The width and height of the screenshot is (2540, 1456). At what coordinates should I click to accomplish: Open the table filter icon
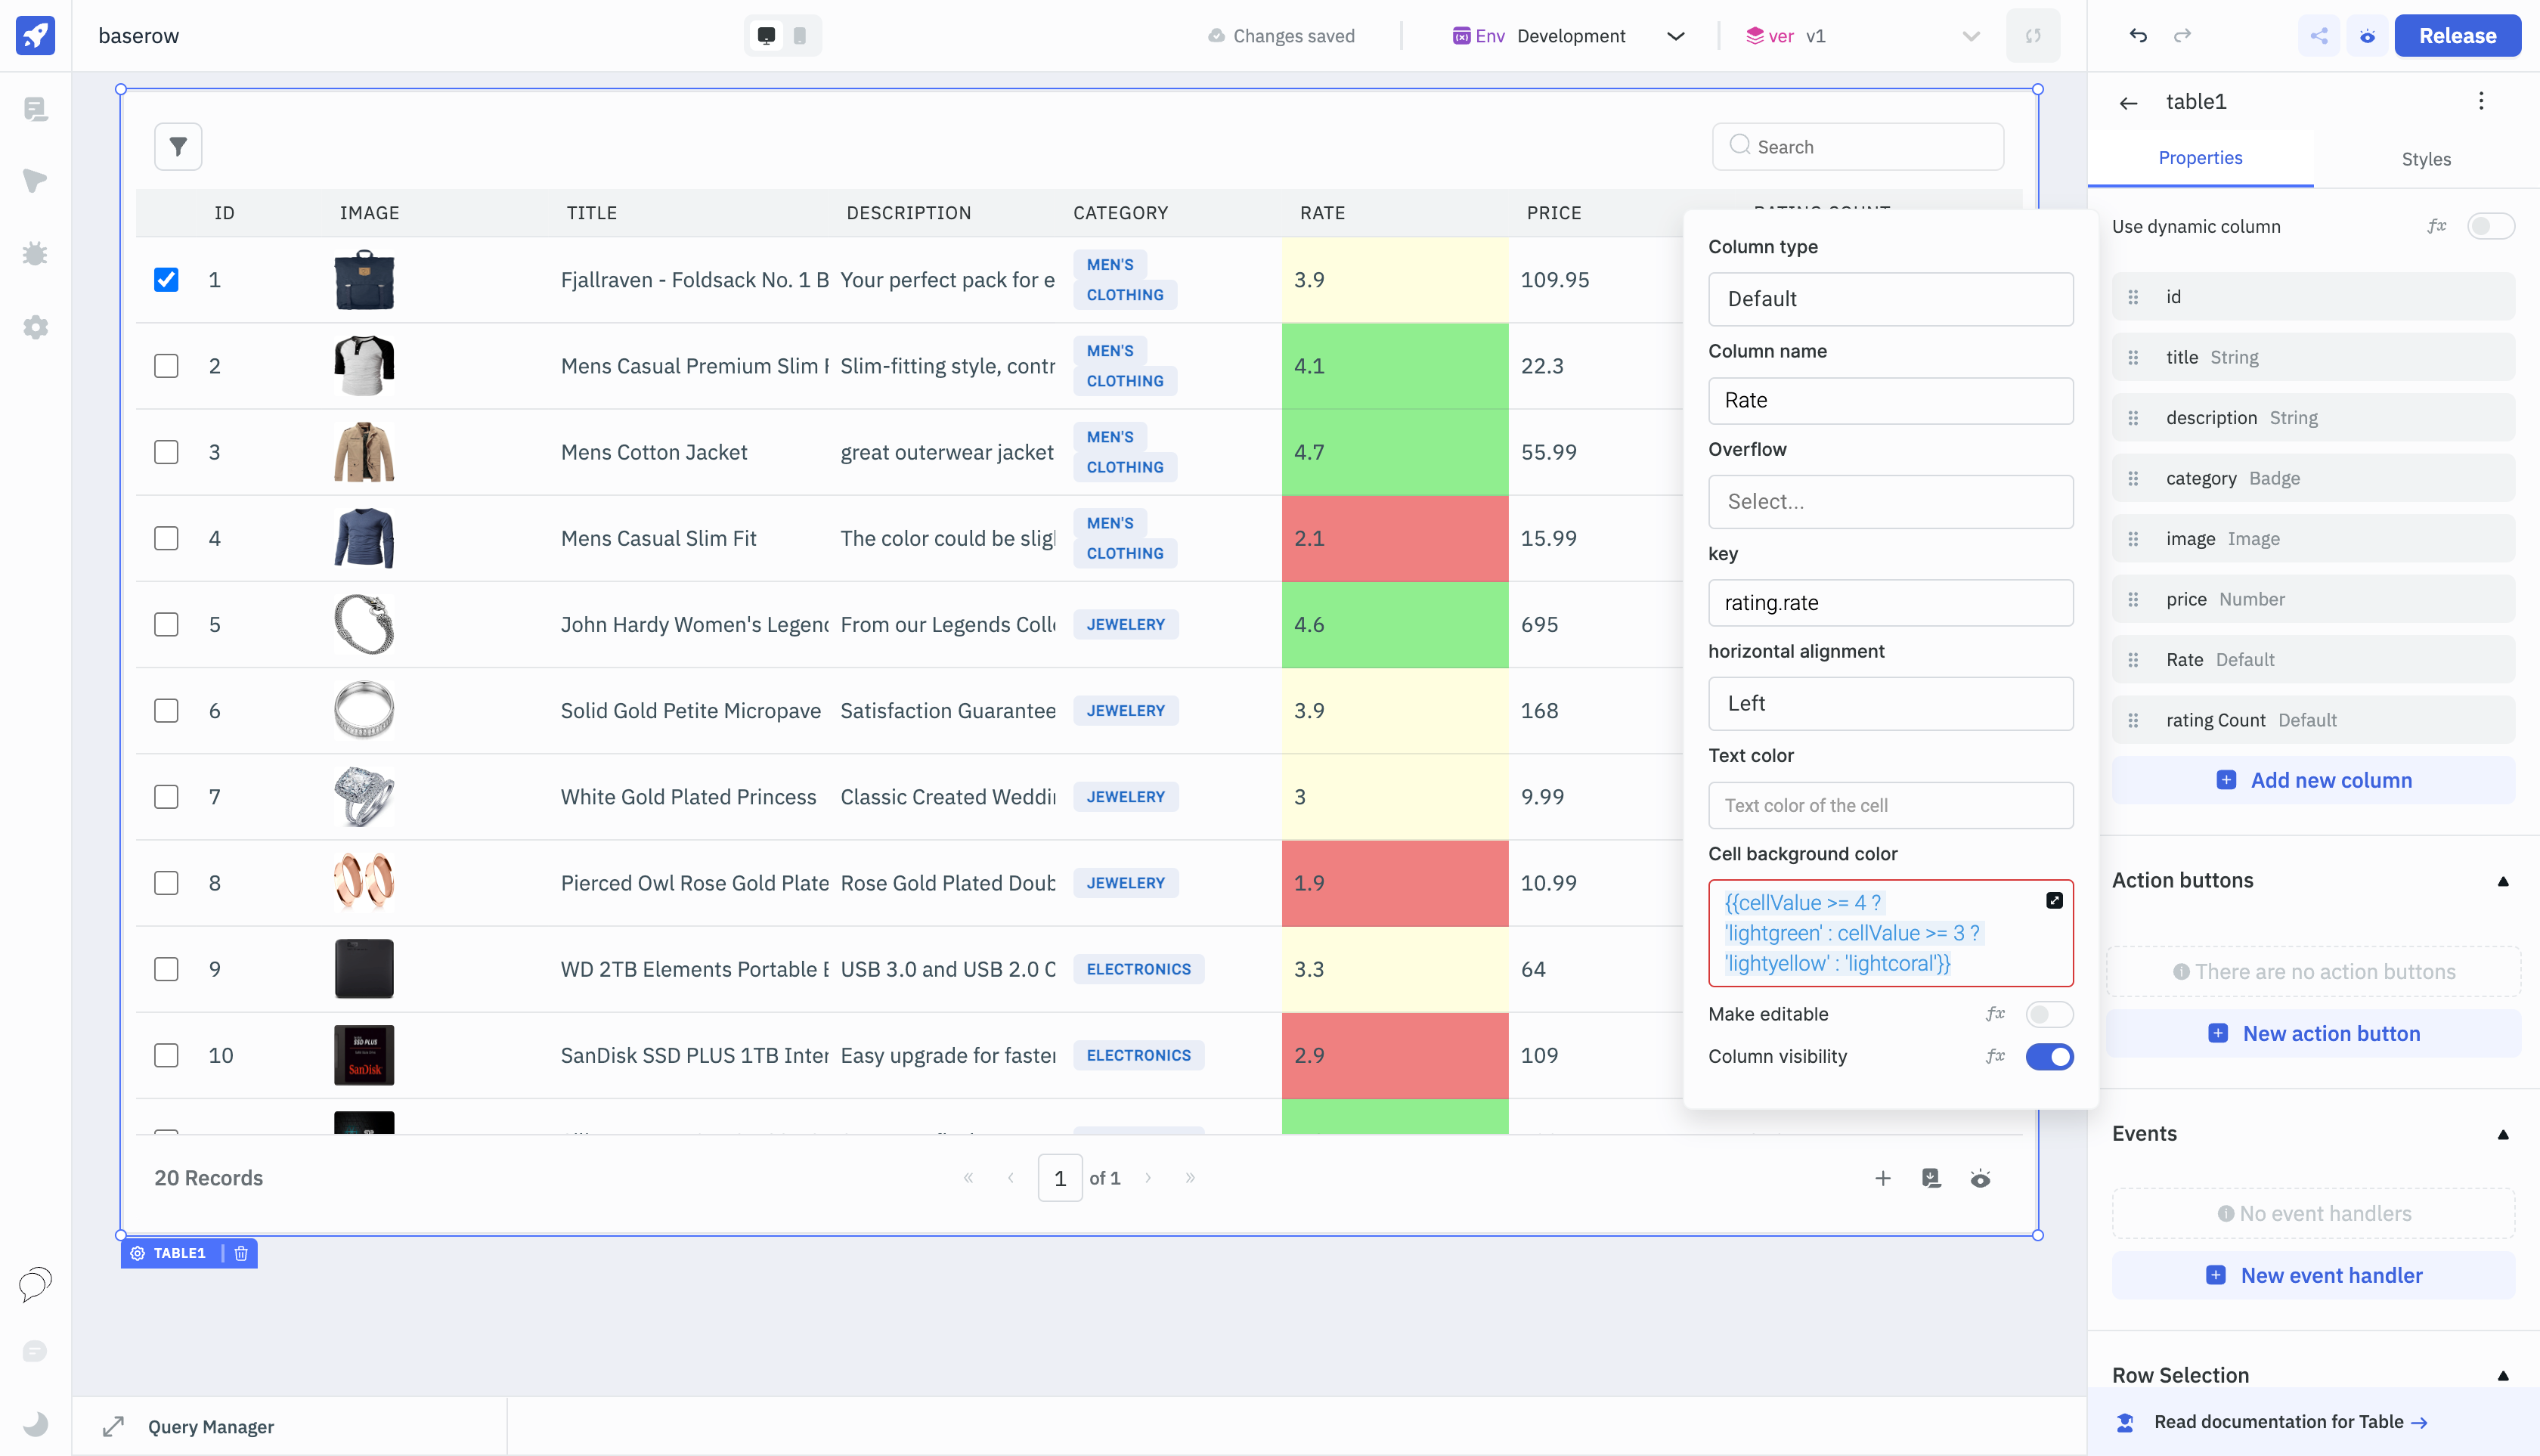click(x=178, y=147)
